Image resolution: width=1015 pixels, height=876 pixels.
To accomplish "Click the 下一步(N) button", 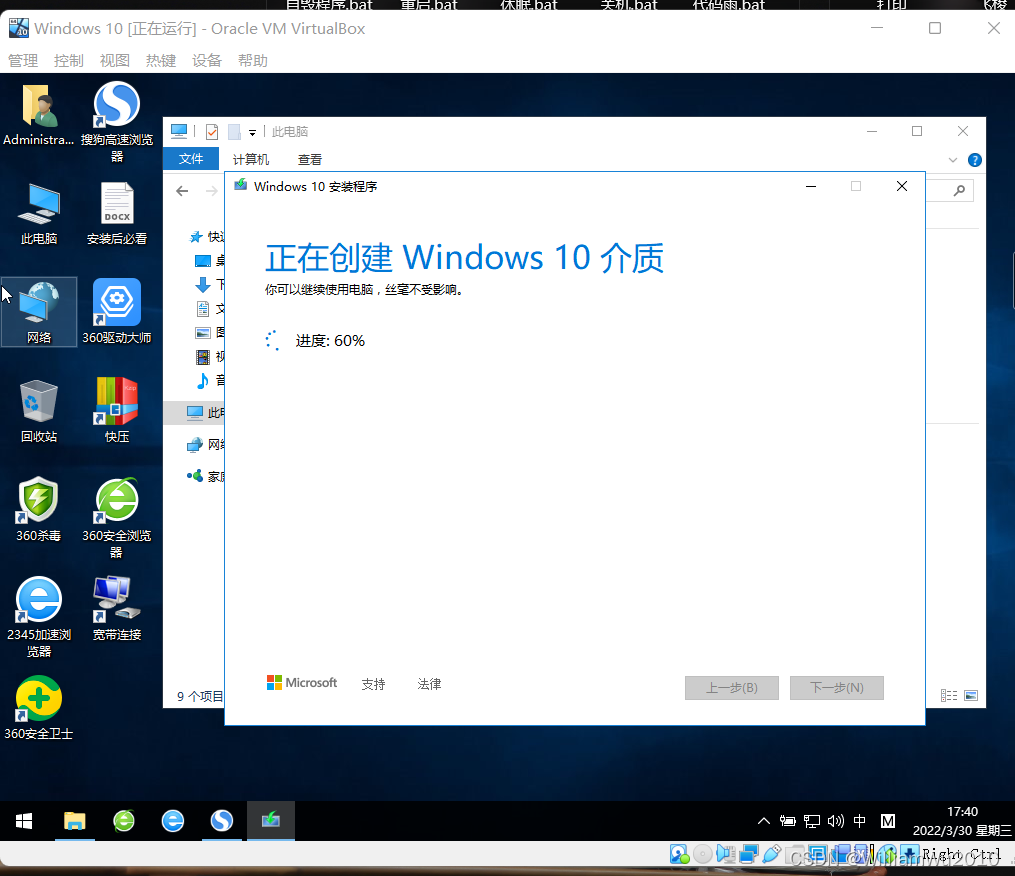I will [x=836, y=688].
